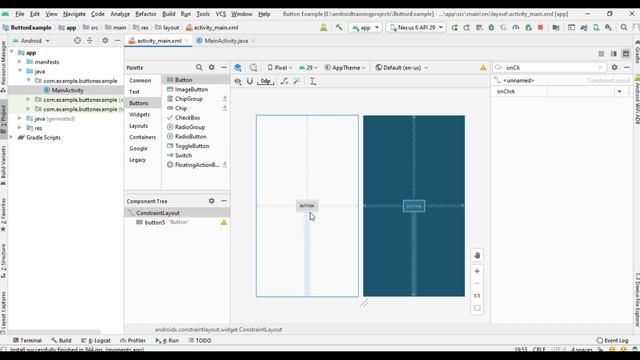Open the Nexus 6 API 29 device dropdown

pos(416,27)
